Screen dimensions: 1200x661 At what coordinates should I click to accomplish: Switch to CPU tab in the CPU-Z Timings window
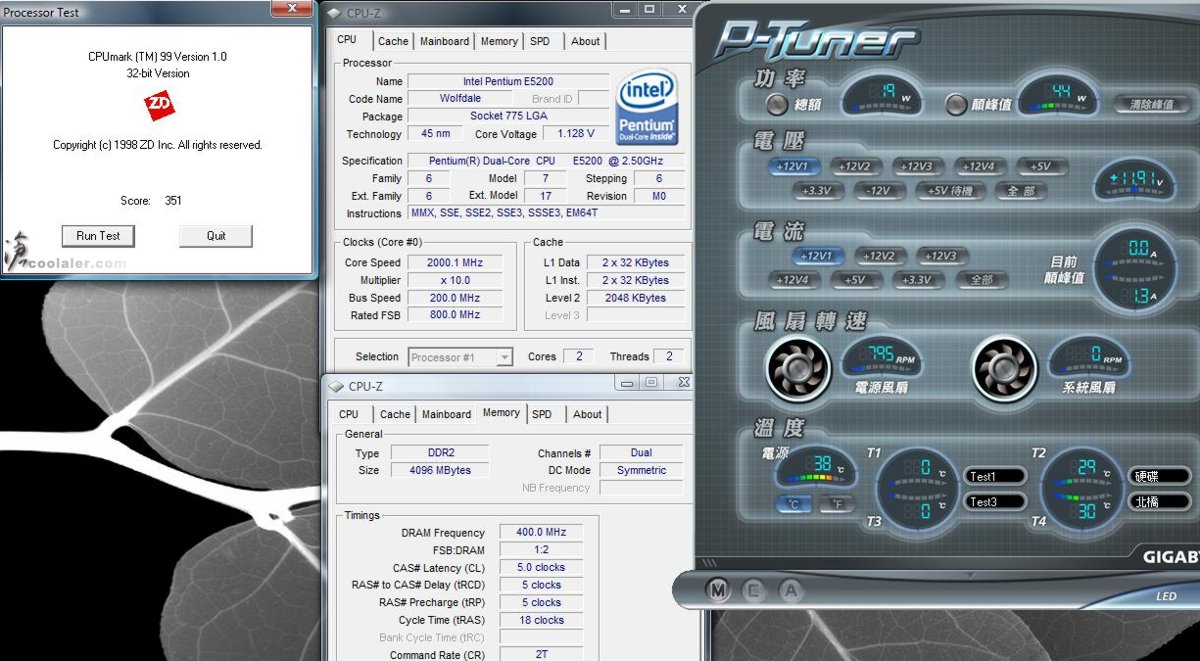pos(349,414)
